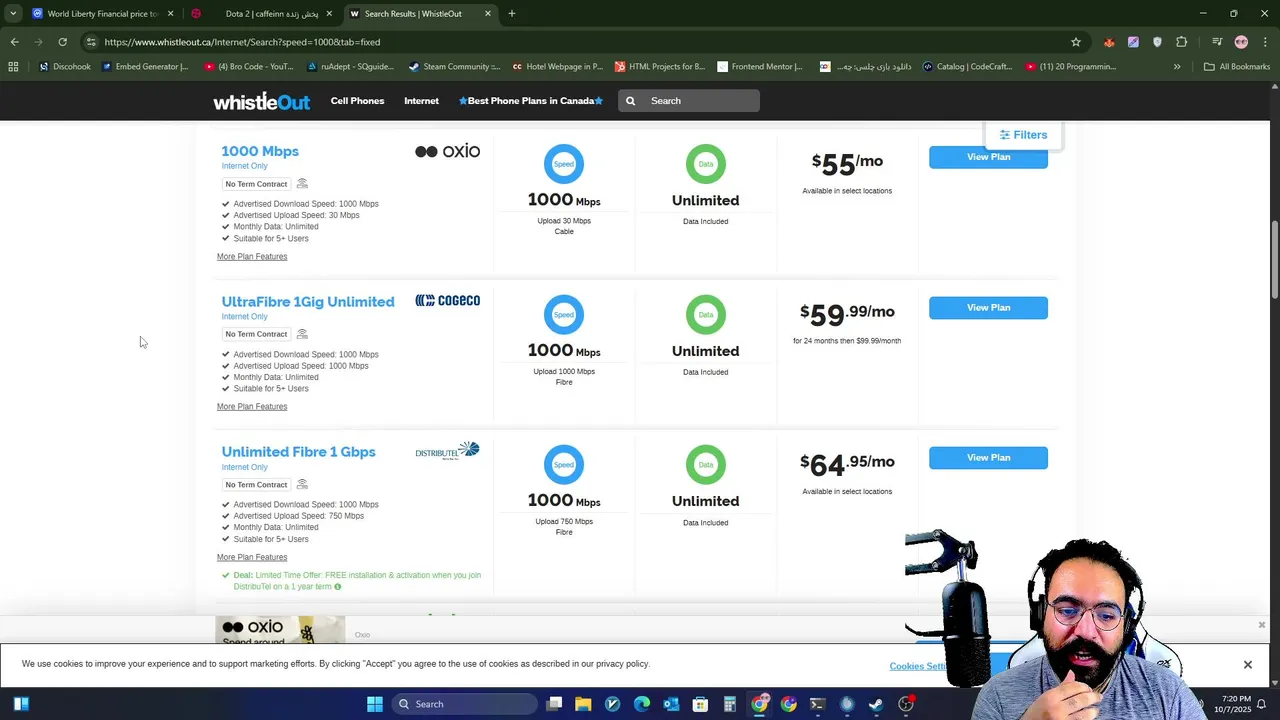Open the Unlimited Fibre 1 Gbps title link
Screen dimensions: 1280x720
point(298,452)
